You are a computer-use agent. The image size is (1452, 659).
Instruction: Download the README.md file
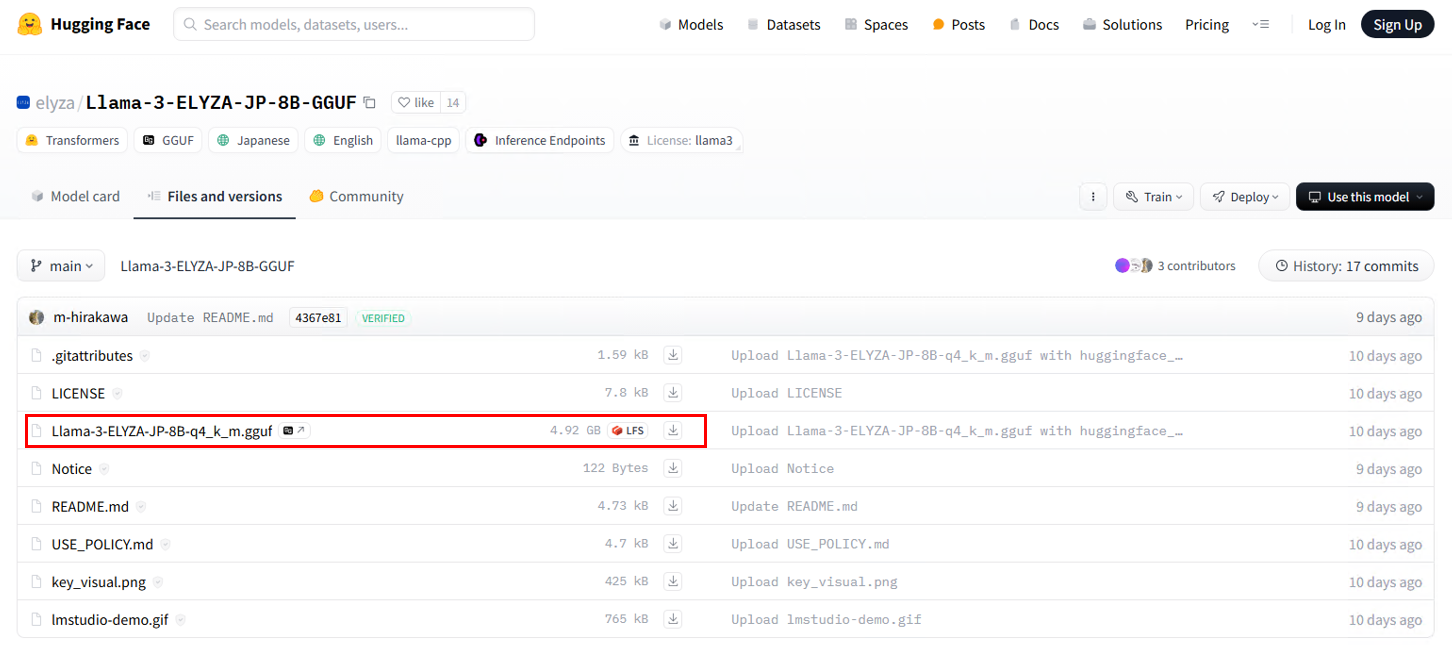[673, 505]
